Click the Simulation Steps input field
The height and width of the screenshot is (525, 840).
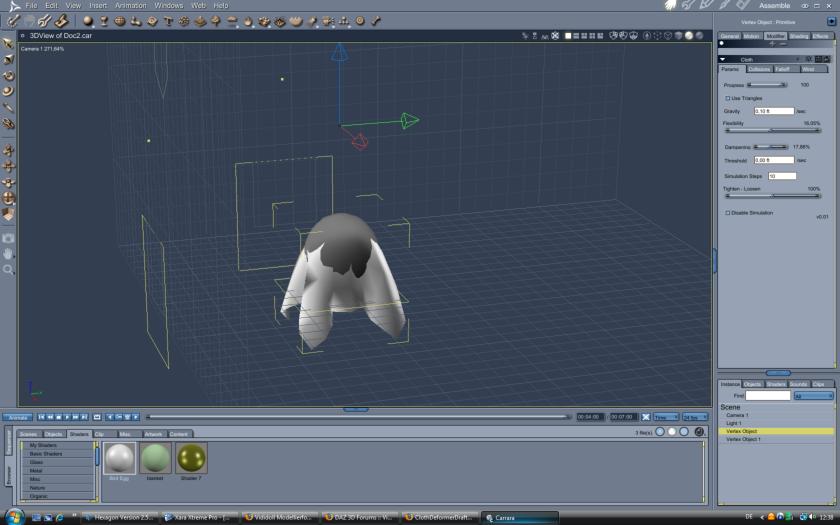pyautogui.click(x=782, y=176)
